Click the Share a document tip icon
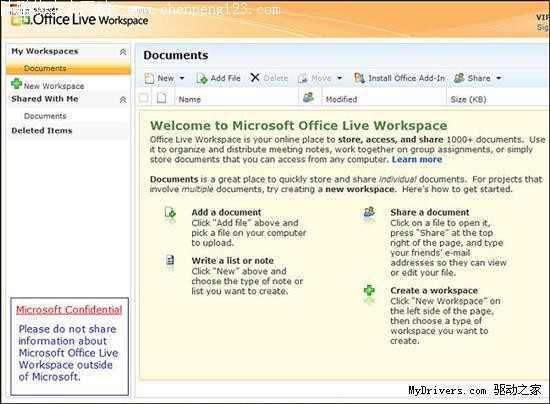The width and height of the screenshot is (550, 404). [x=369, y=212]
